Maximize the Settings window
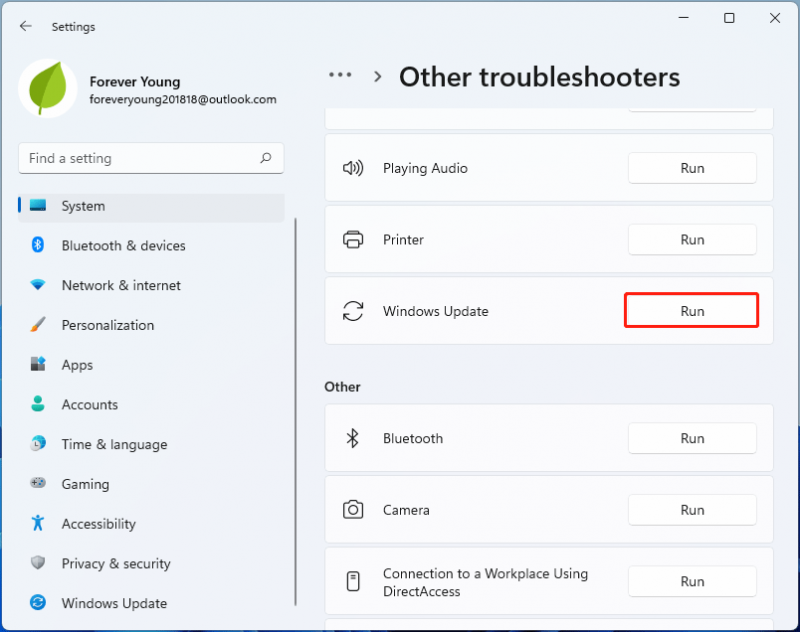The image size is (800, 632). tap(729, 18)
